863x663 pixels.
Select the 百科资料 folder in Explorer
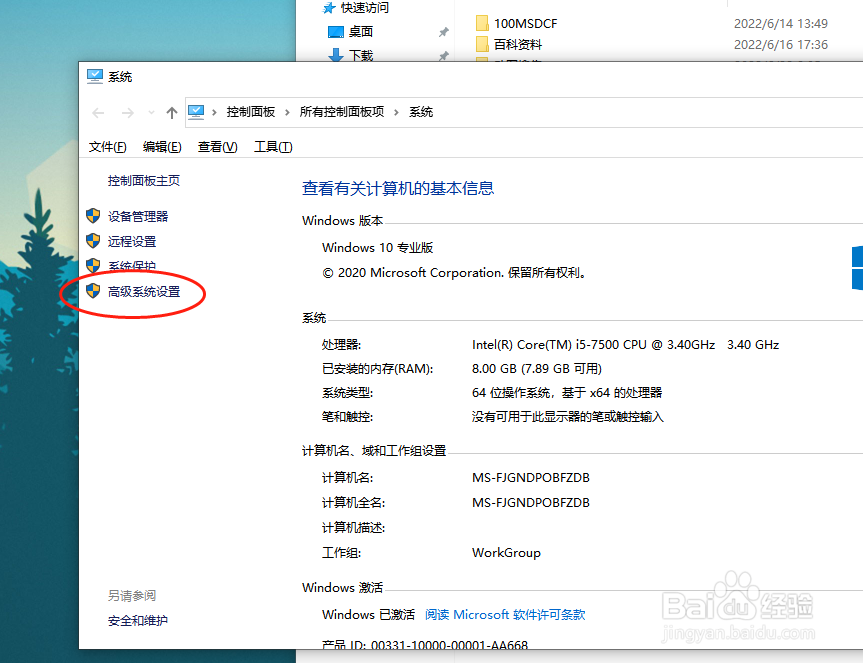click(x=517, y=45)
